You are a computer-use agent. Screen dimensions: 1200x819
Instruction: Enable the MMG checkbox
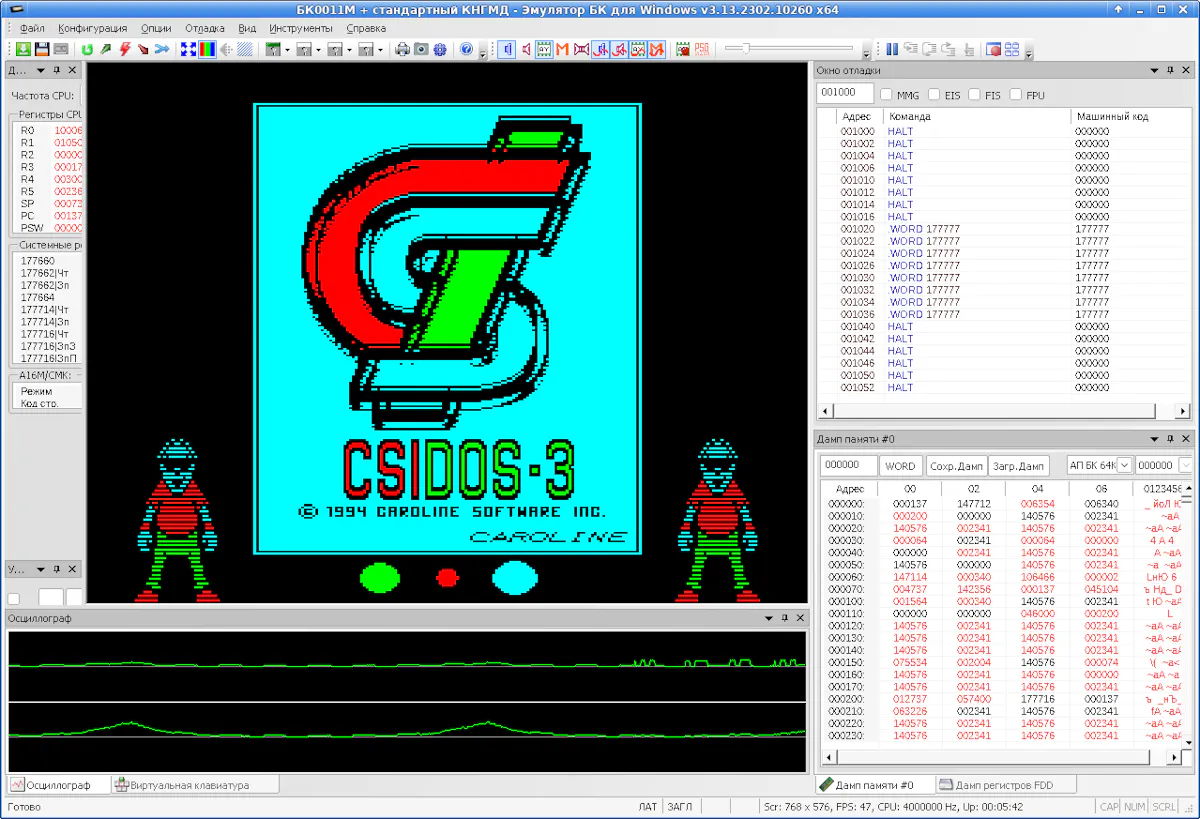pos(886,94)
